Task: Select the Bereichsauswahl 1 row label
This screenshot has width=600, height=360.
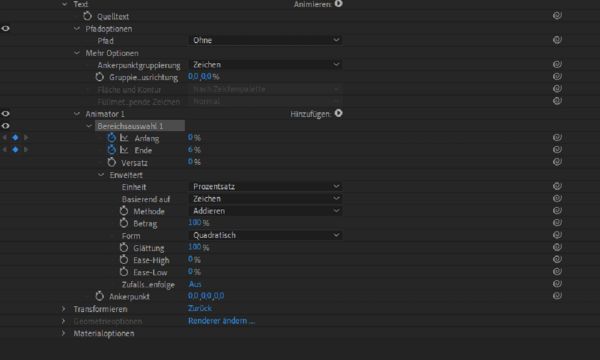Action: click(x=130, y=126)
